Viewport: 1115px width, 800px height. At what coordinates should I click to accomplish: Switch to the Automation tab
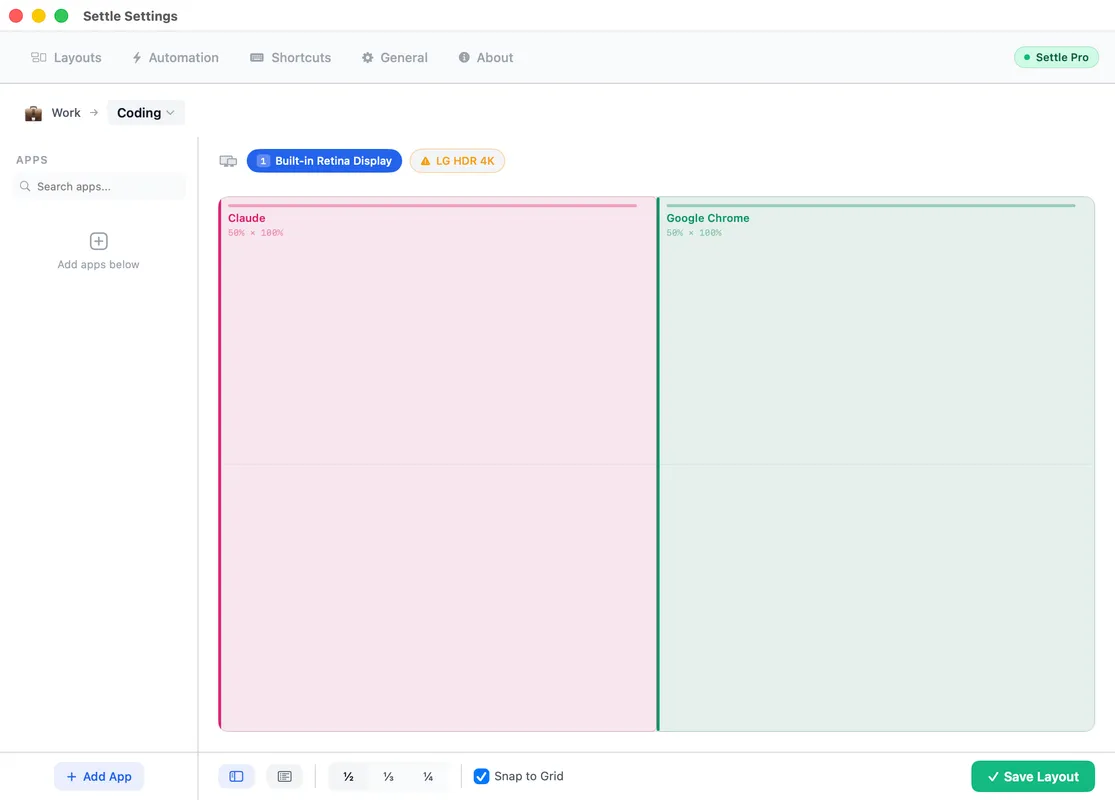175,58
